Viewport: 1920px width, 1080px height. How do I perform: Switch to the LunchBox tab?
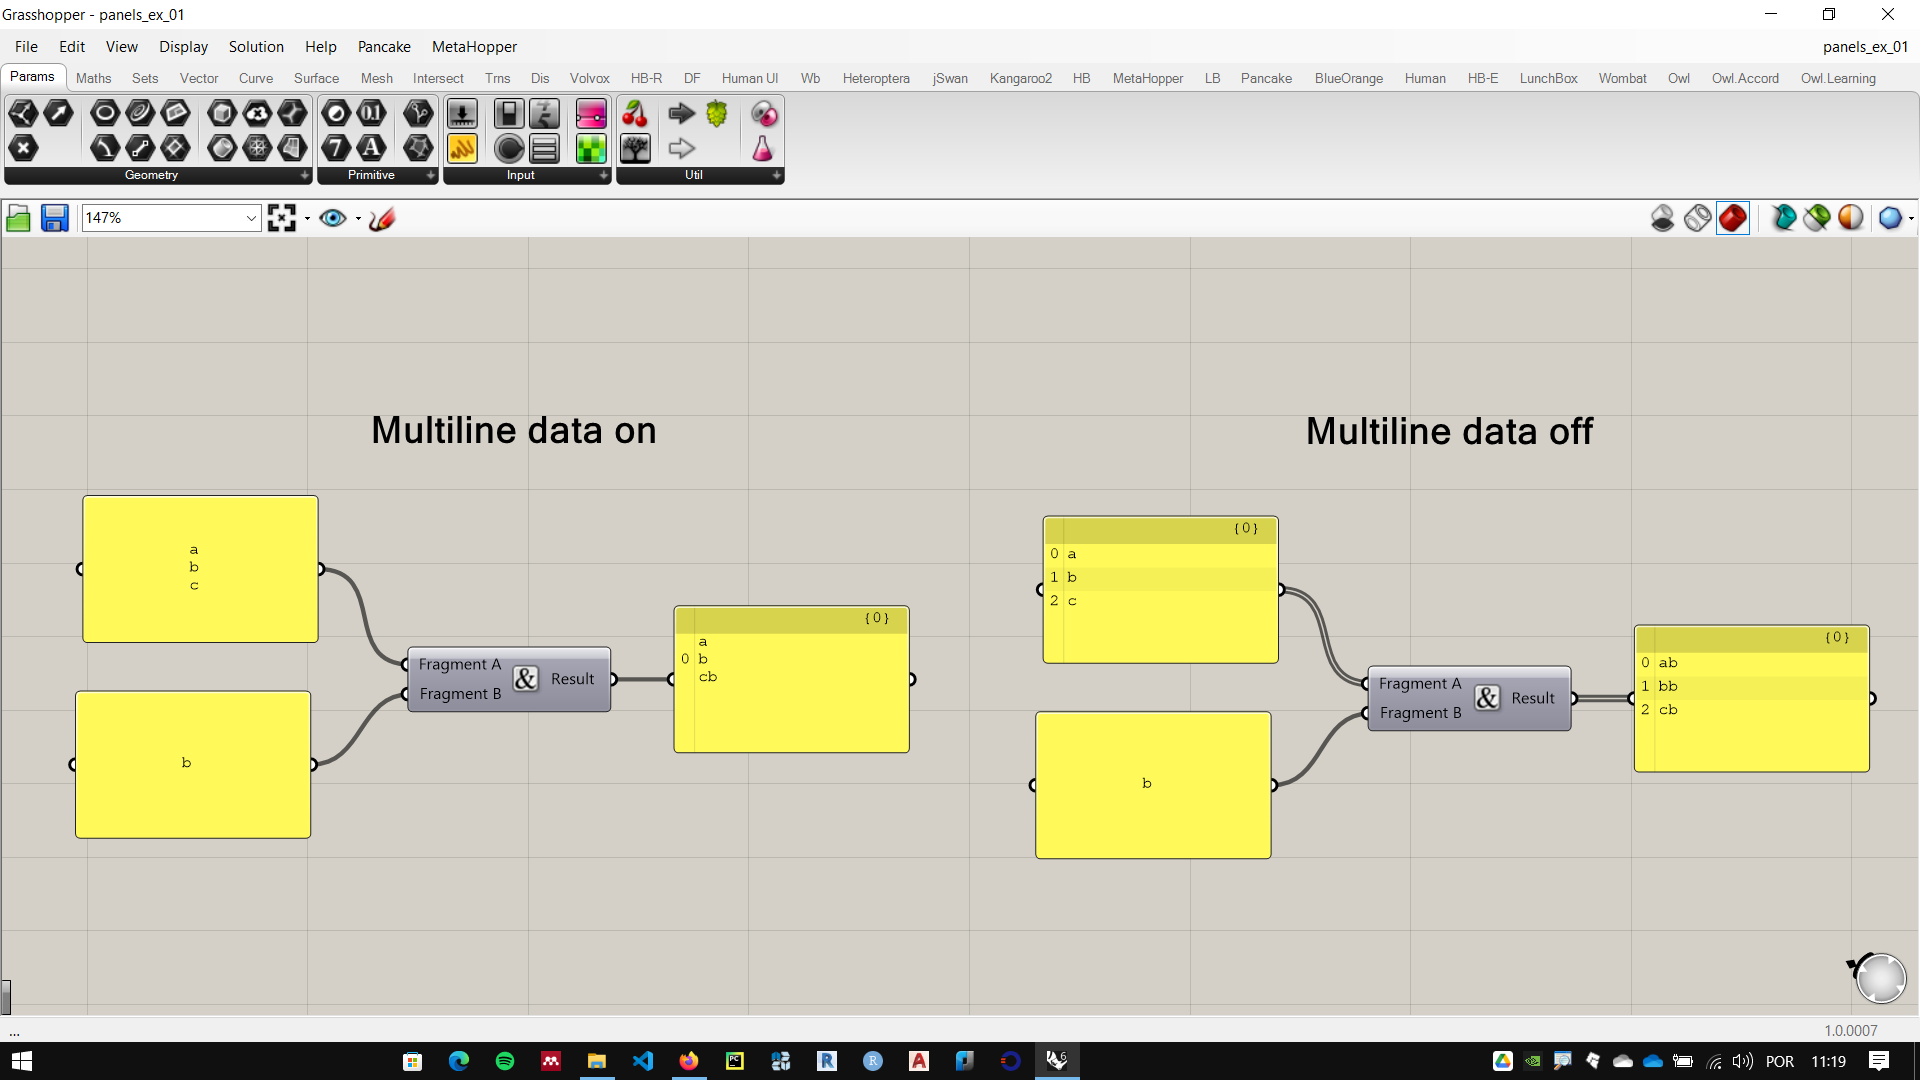1548,78
